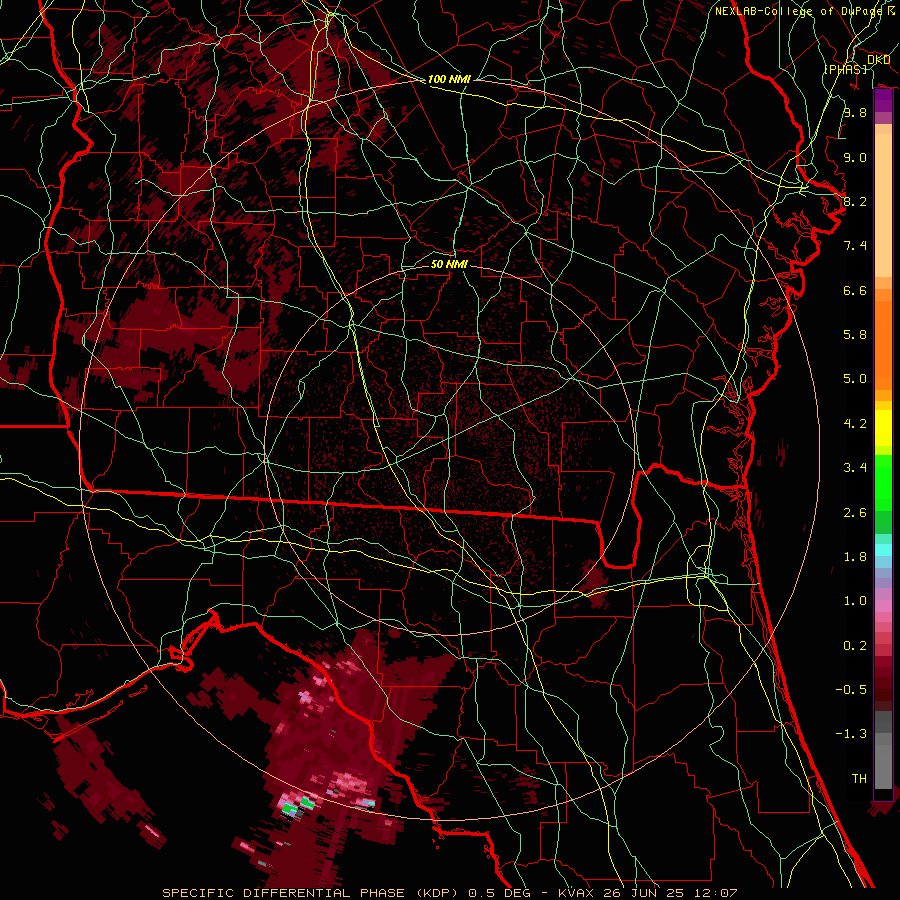This screenshot has width=900, height=900.
Task: Click the 9.8 value on the color scale
Action: tap(855, 112)
